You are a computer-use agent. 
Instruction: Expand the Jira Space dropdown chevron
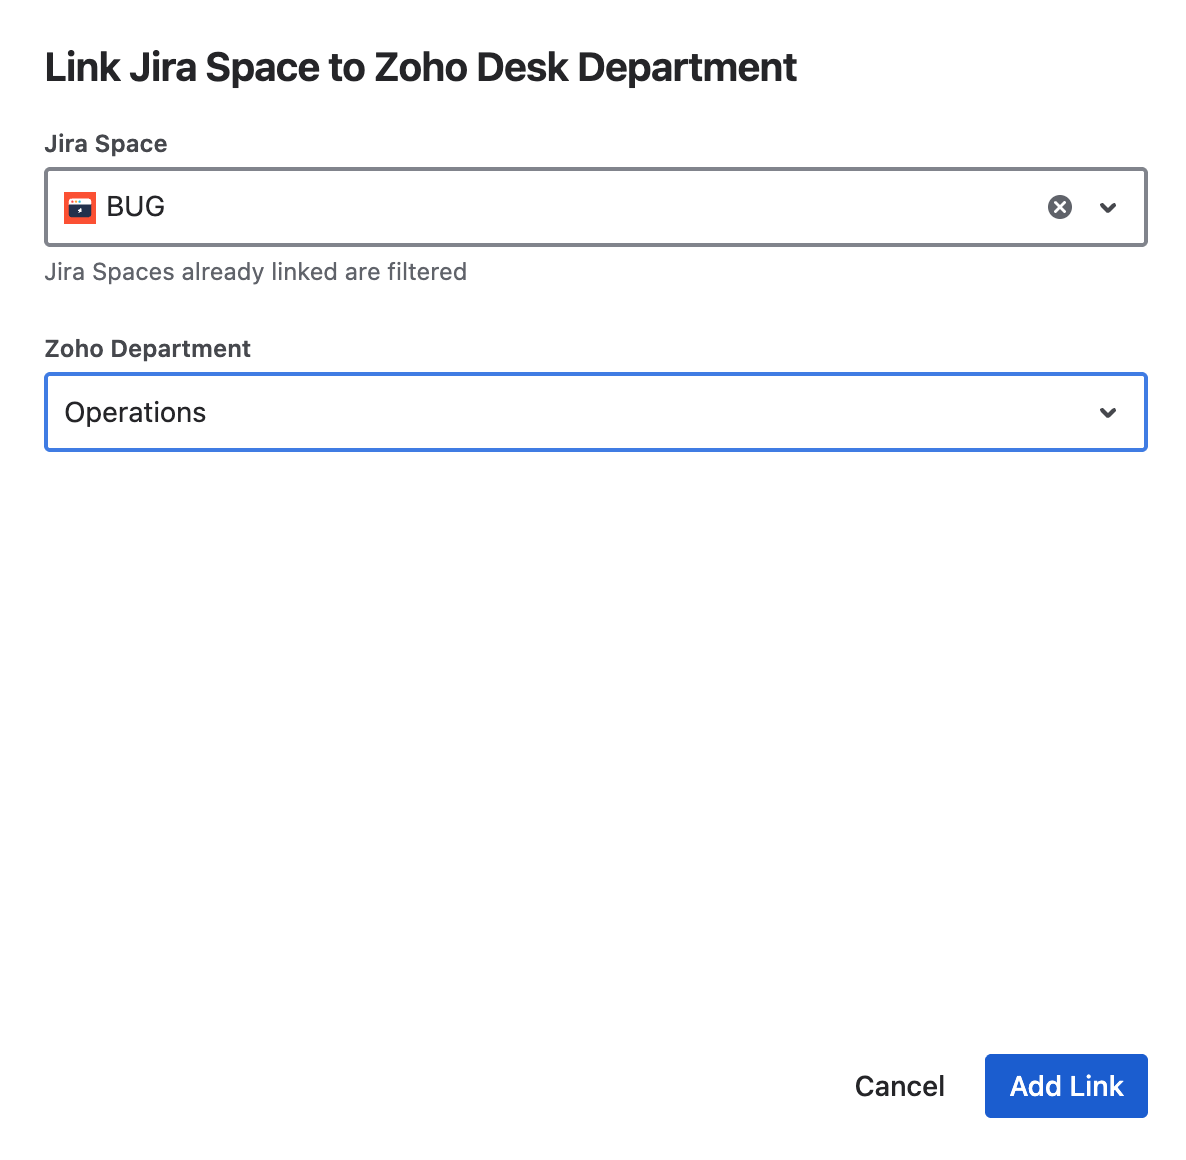click(x=1108, y=207)
